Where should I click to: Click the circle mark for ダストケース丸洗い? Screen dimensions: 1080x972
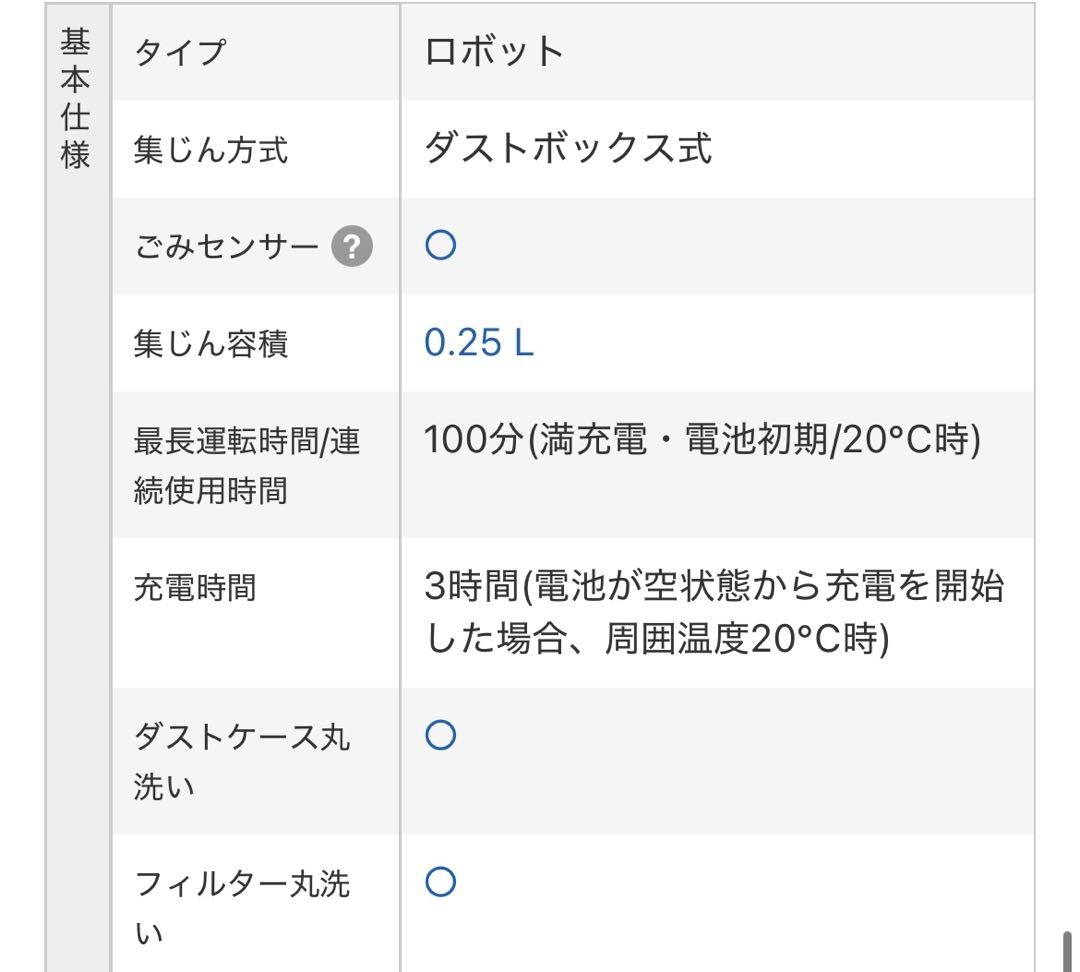coord(440,736)
